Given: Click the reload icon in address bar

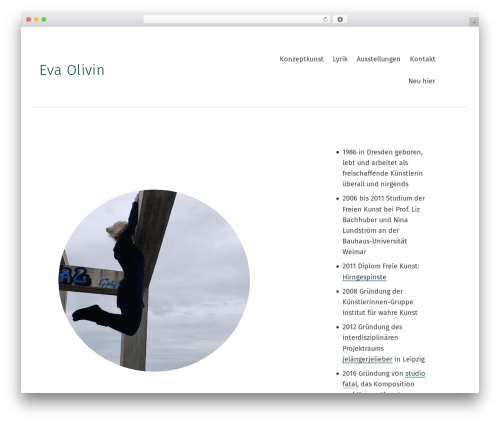Looking at the screenshot, I should coord(325,20).
